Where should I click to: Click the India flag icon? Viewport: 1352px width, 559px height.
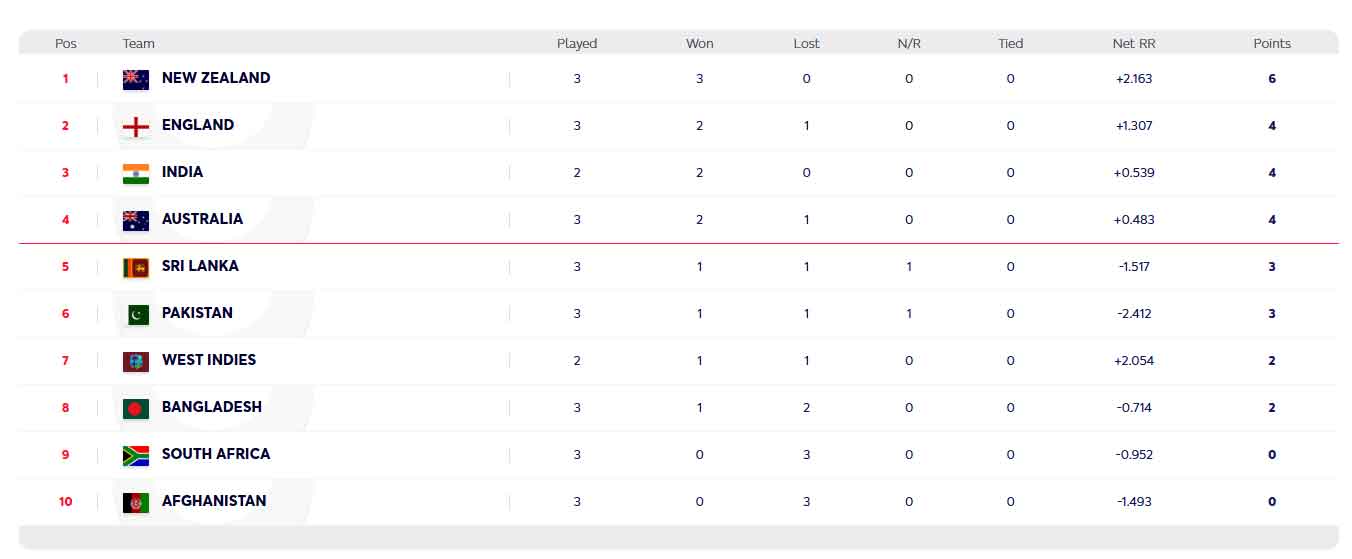coord(136,173)
